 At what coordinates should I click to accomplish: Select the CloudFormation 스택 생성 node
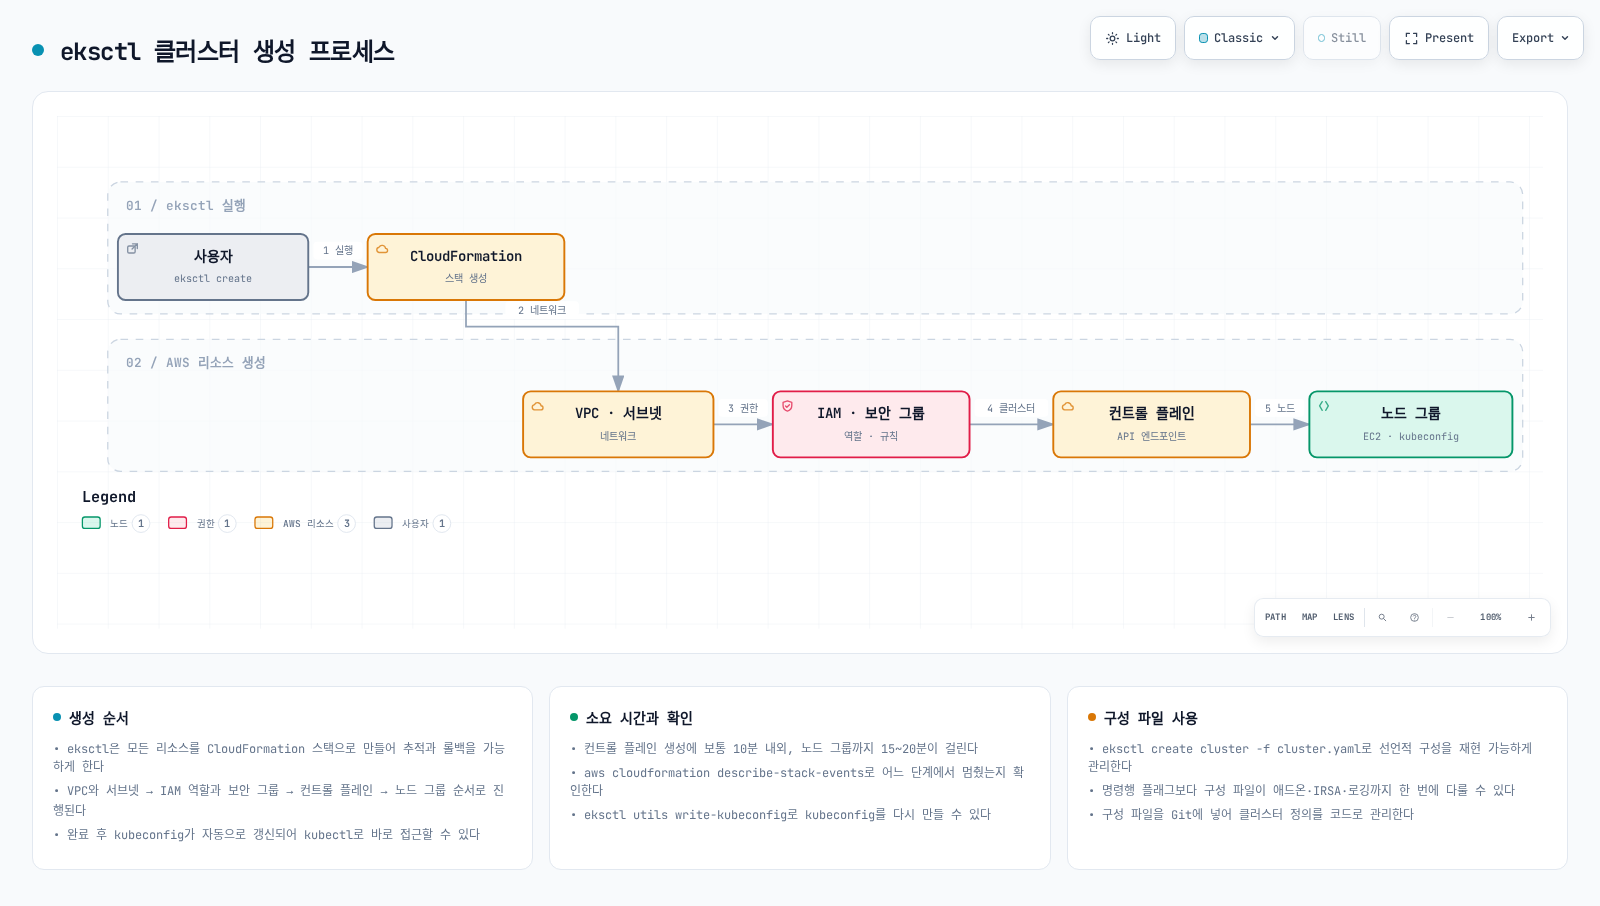tap(466, 267)
